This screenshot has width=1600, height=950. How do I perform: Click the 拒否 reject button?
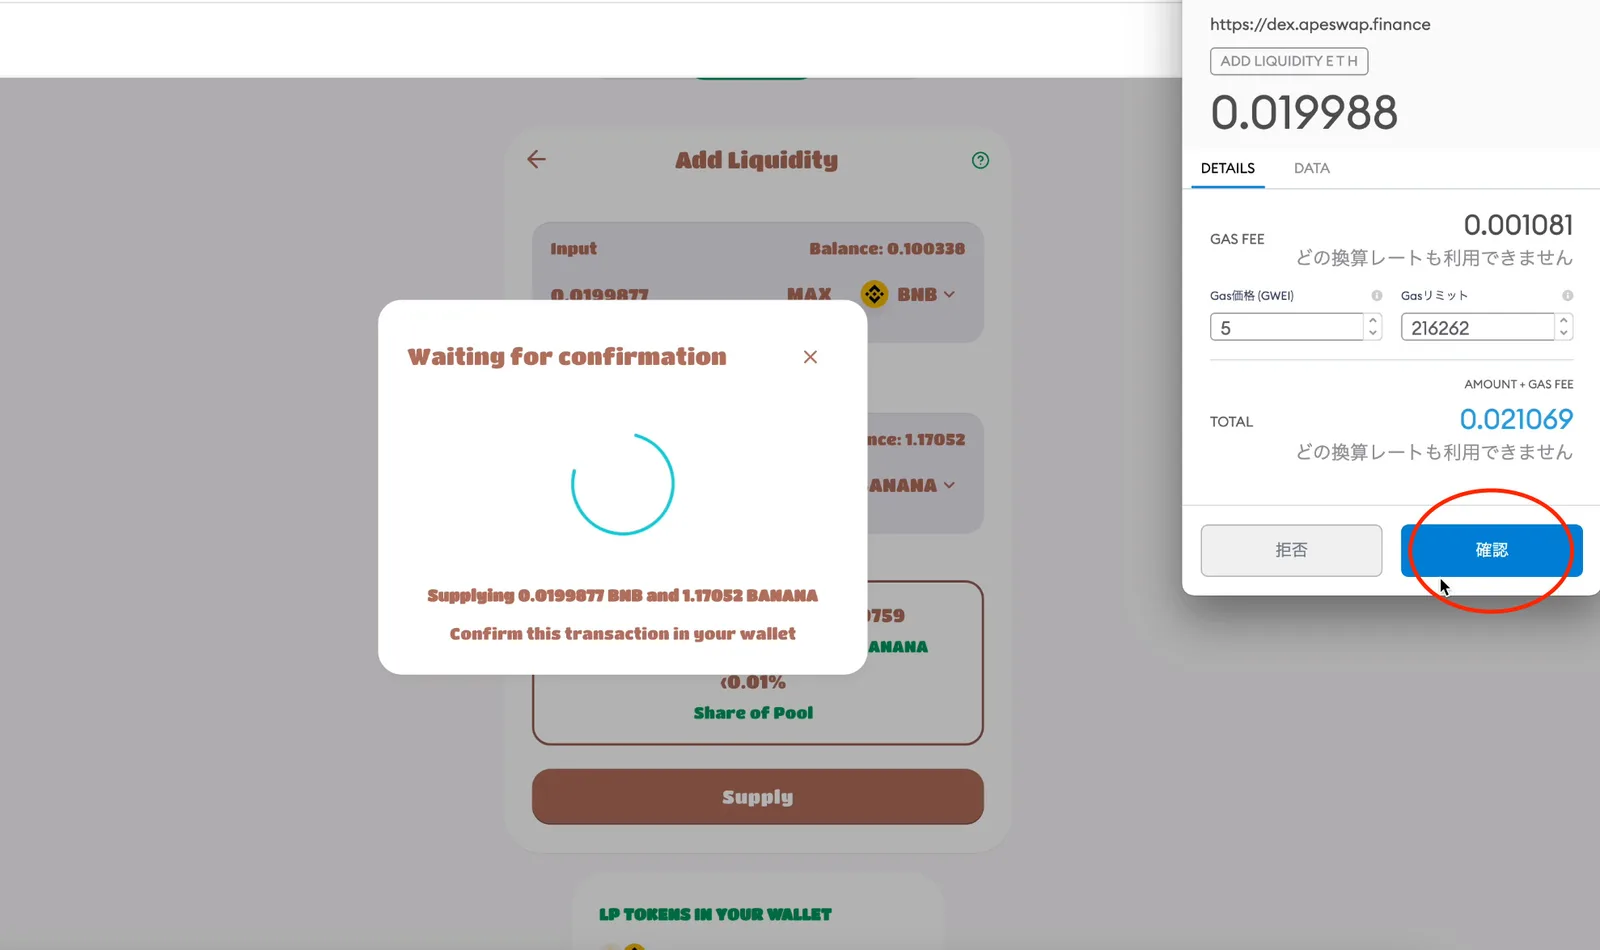coord(1291,550)
